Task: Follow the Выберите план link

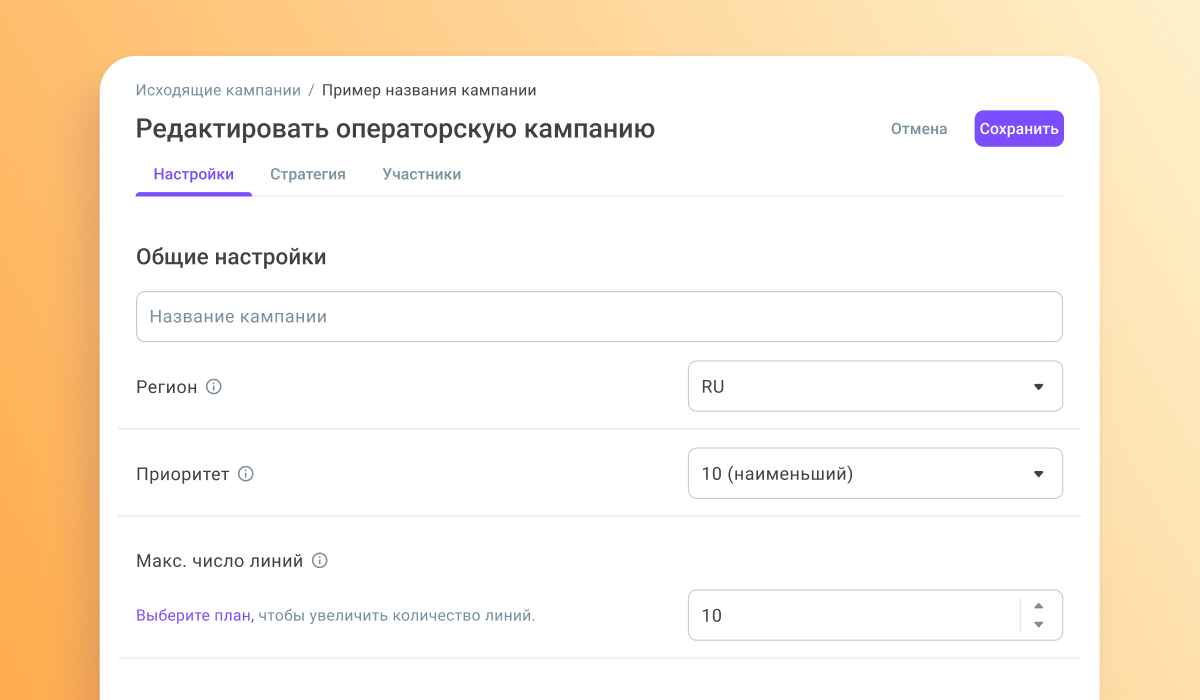Action: point(195,616)
